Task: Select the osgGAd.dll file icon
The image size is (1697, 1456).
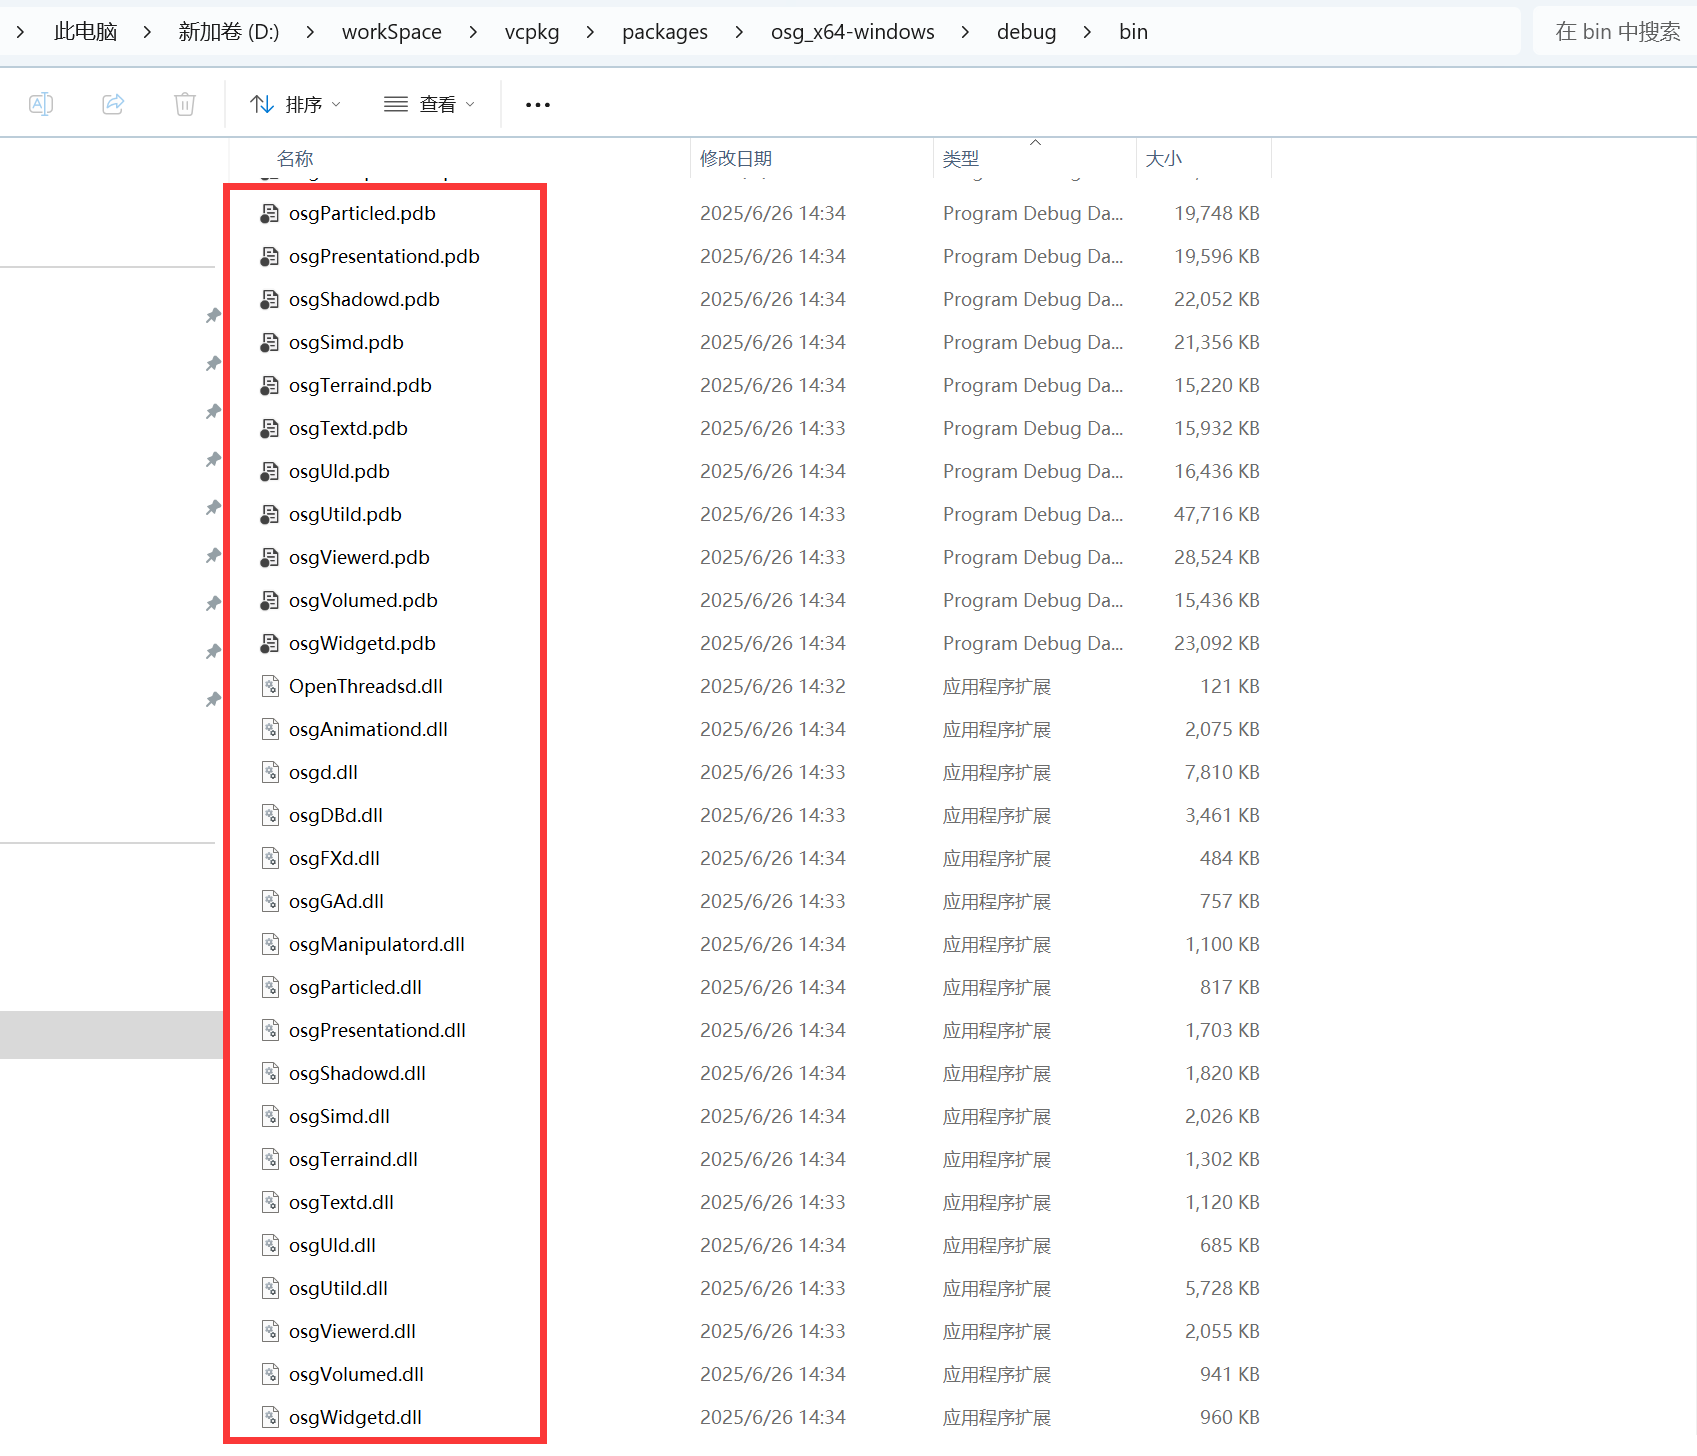Action: (270, 901)
